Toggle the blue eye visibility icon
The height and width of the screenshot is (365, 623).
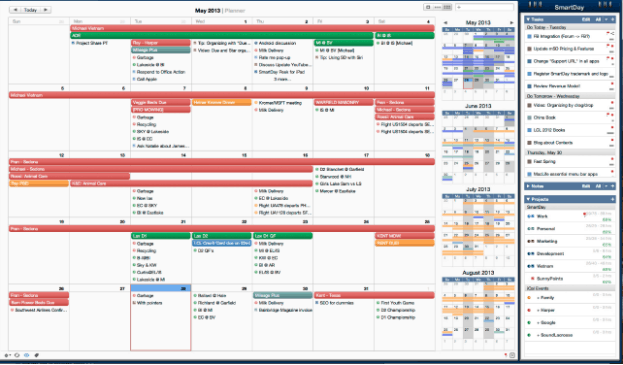point(26,355)
